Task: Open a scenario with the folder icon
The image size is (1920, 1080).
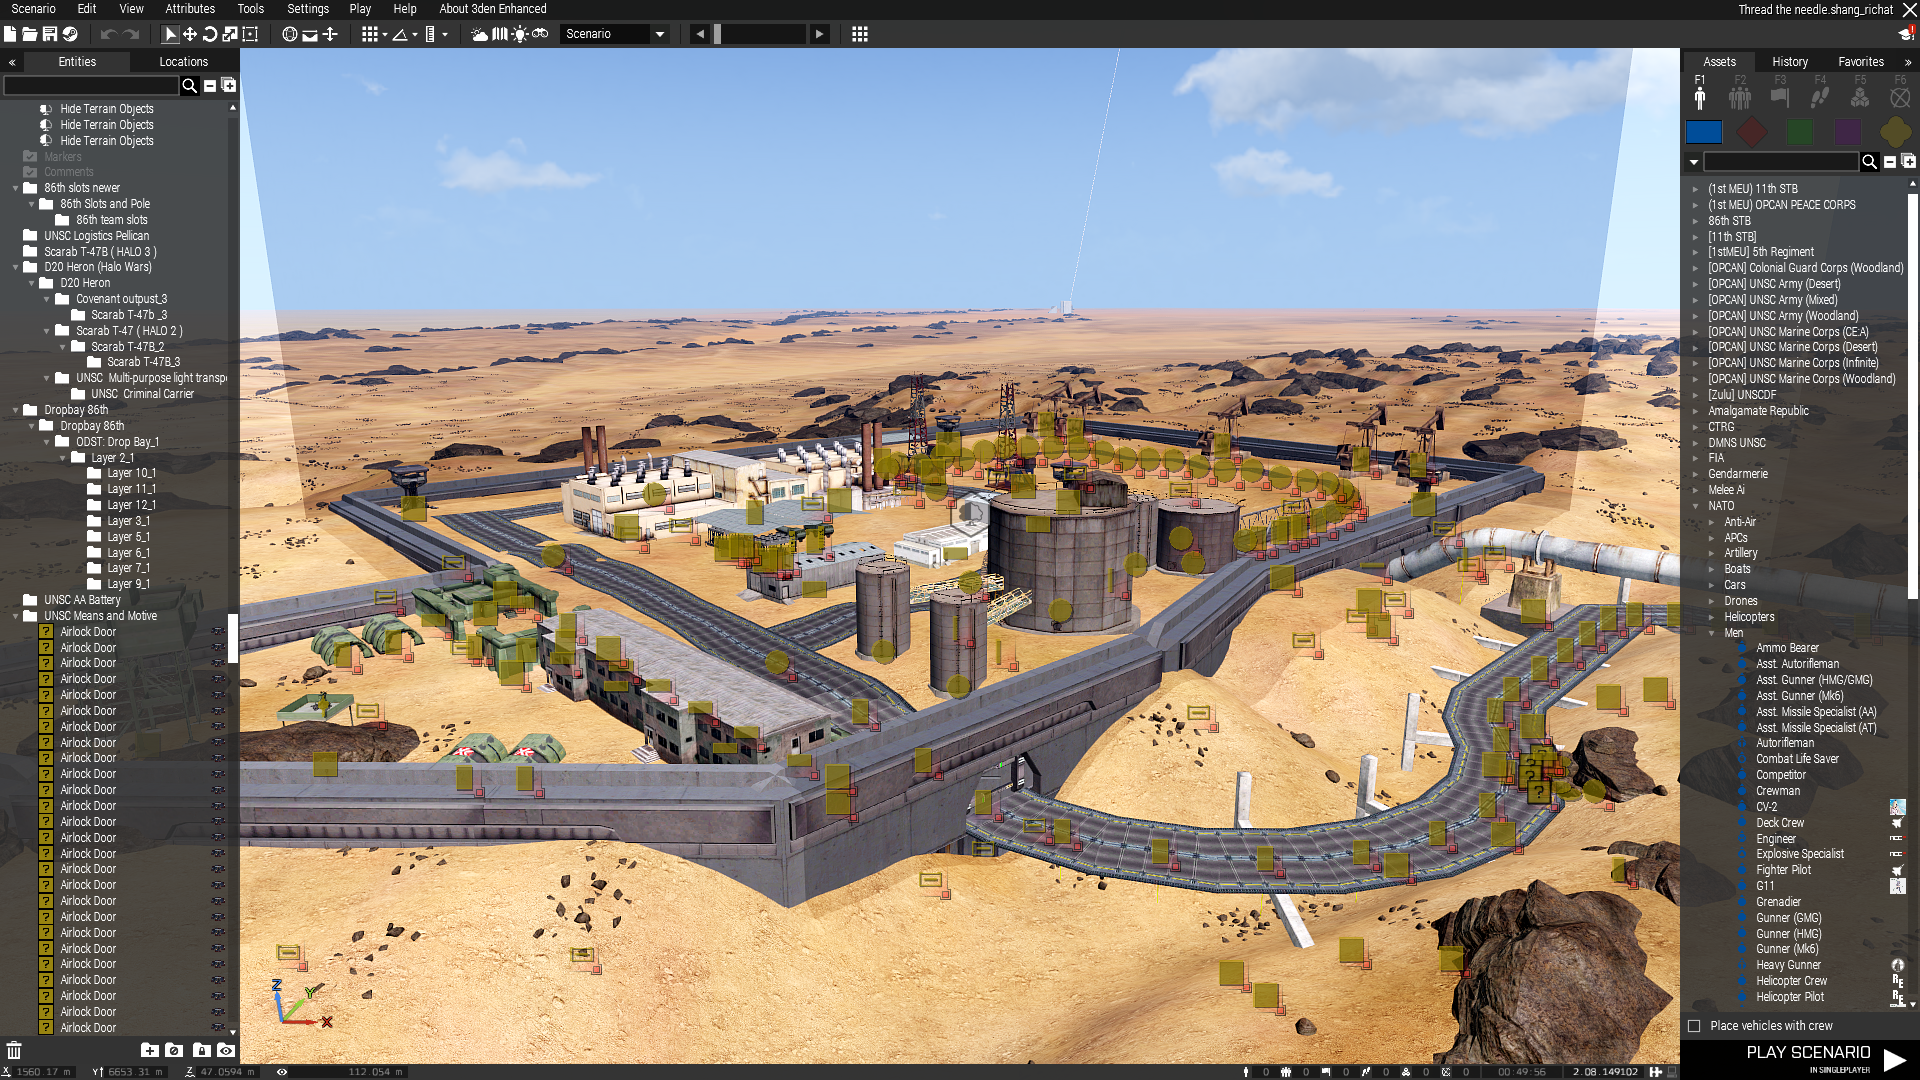Action: tap(30, 34)
